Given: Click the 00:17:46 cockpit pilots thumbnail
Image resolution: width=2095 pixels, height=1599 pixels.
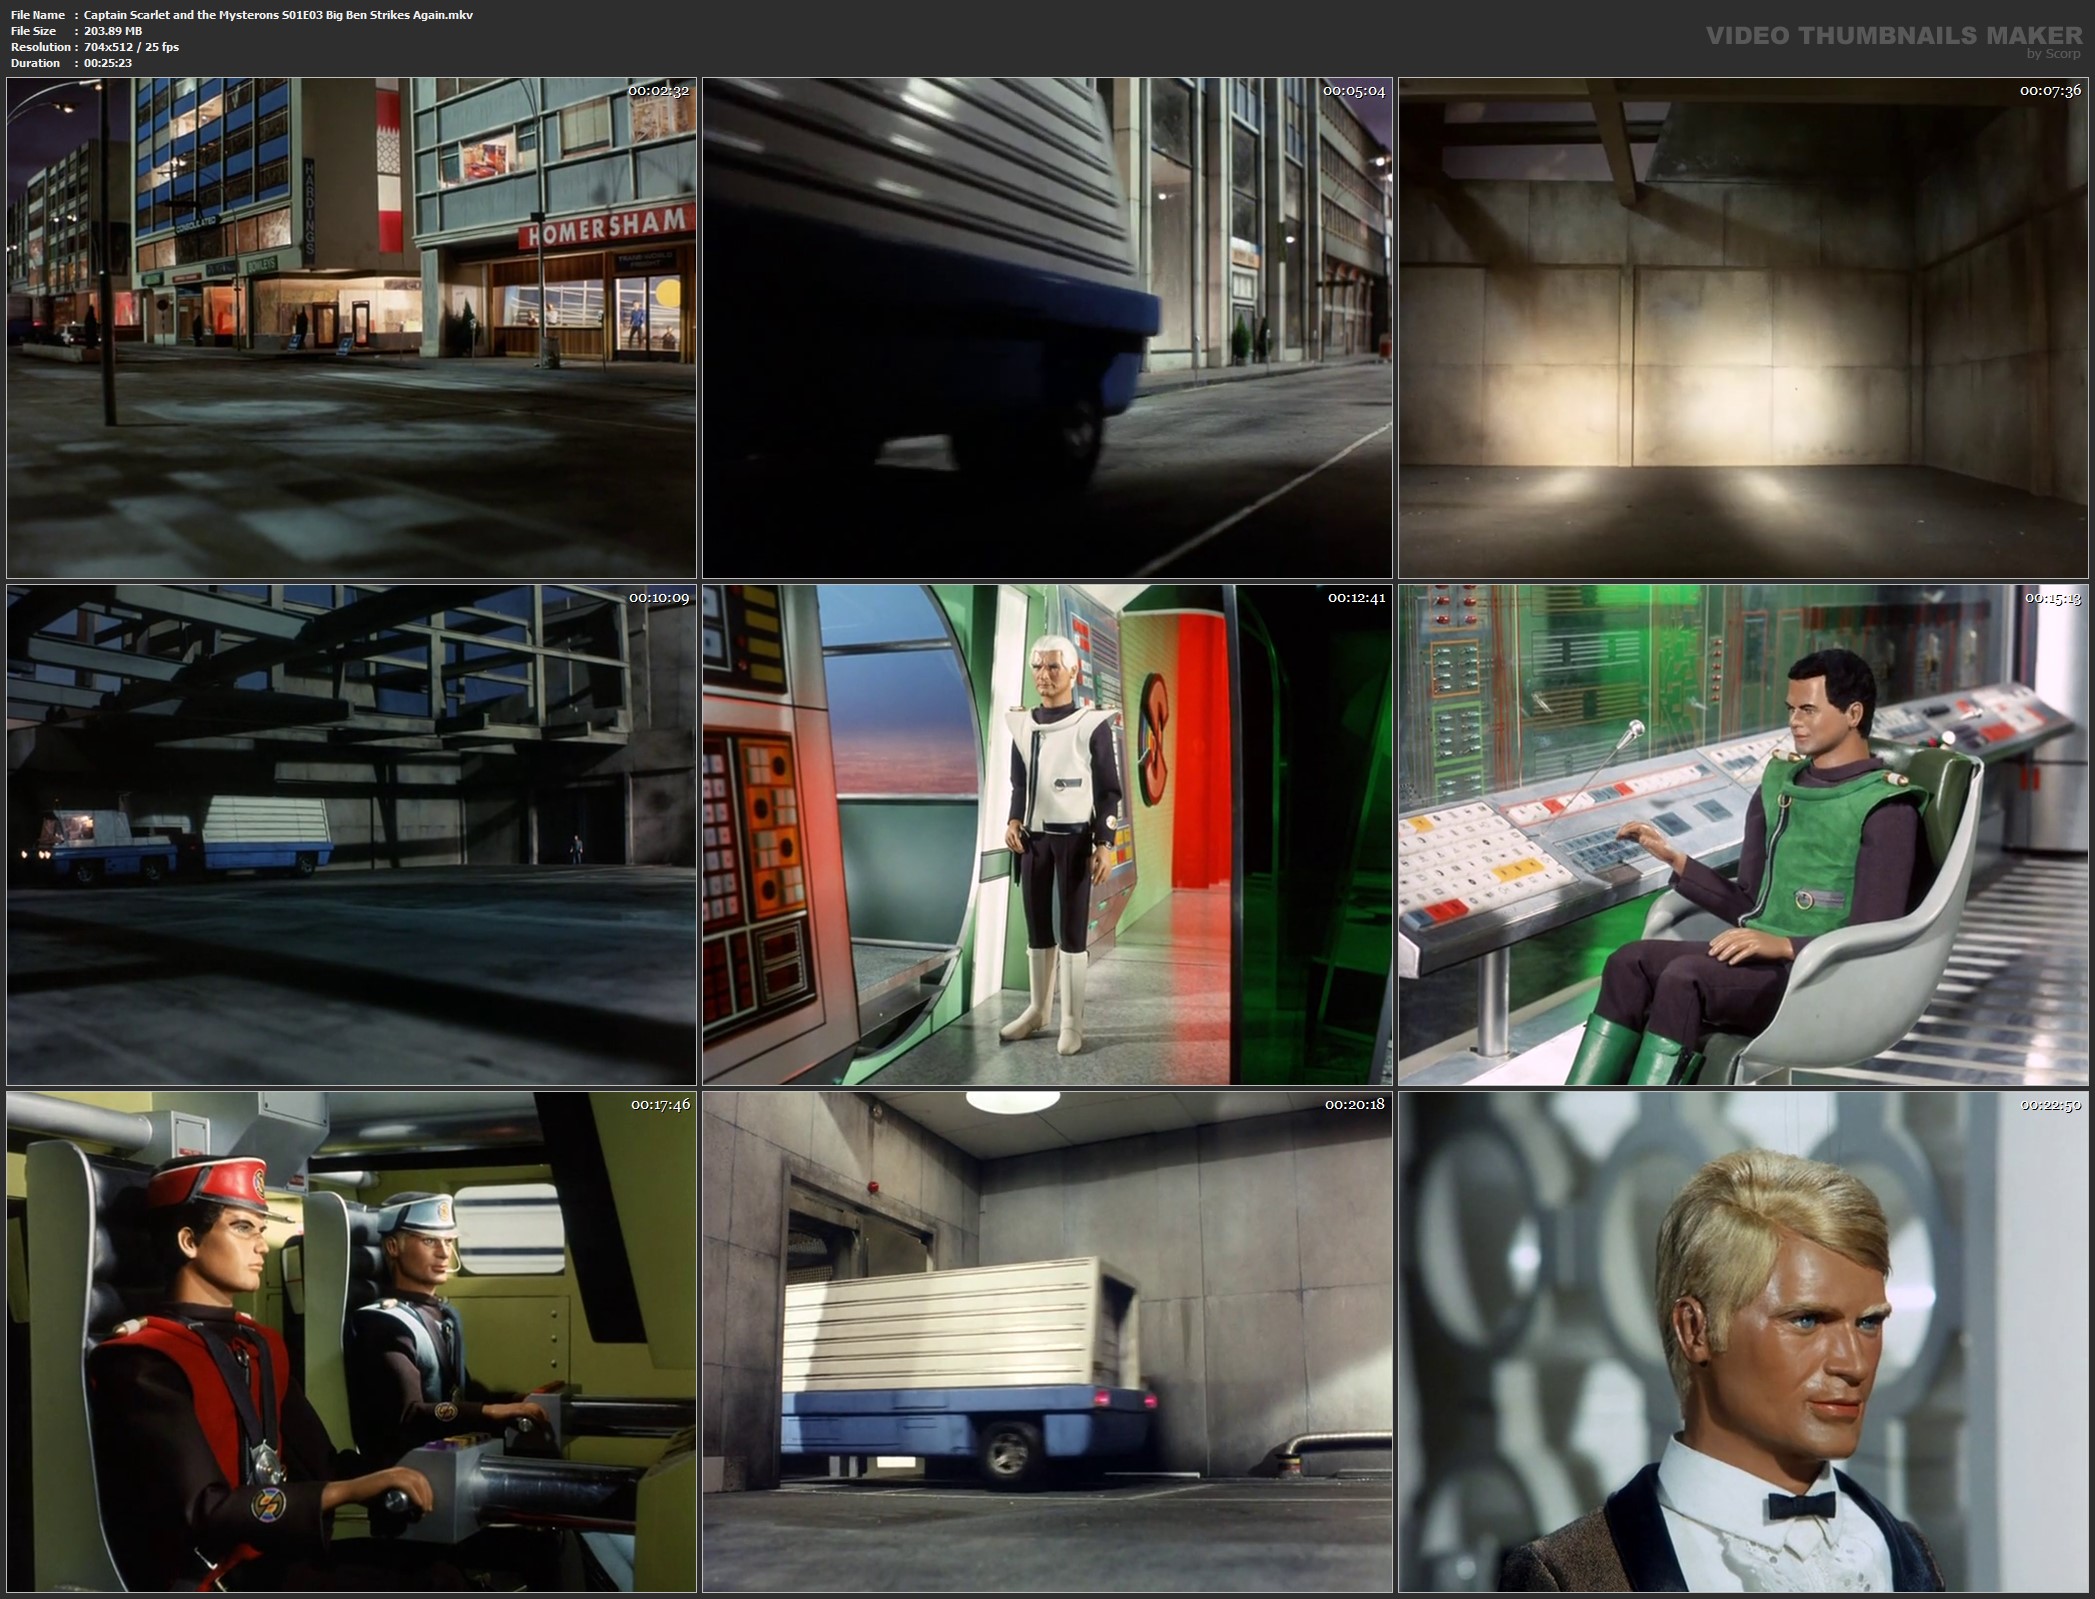Looking at the screenshot, I should (351, 1342).
